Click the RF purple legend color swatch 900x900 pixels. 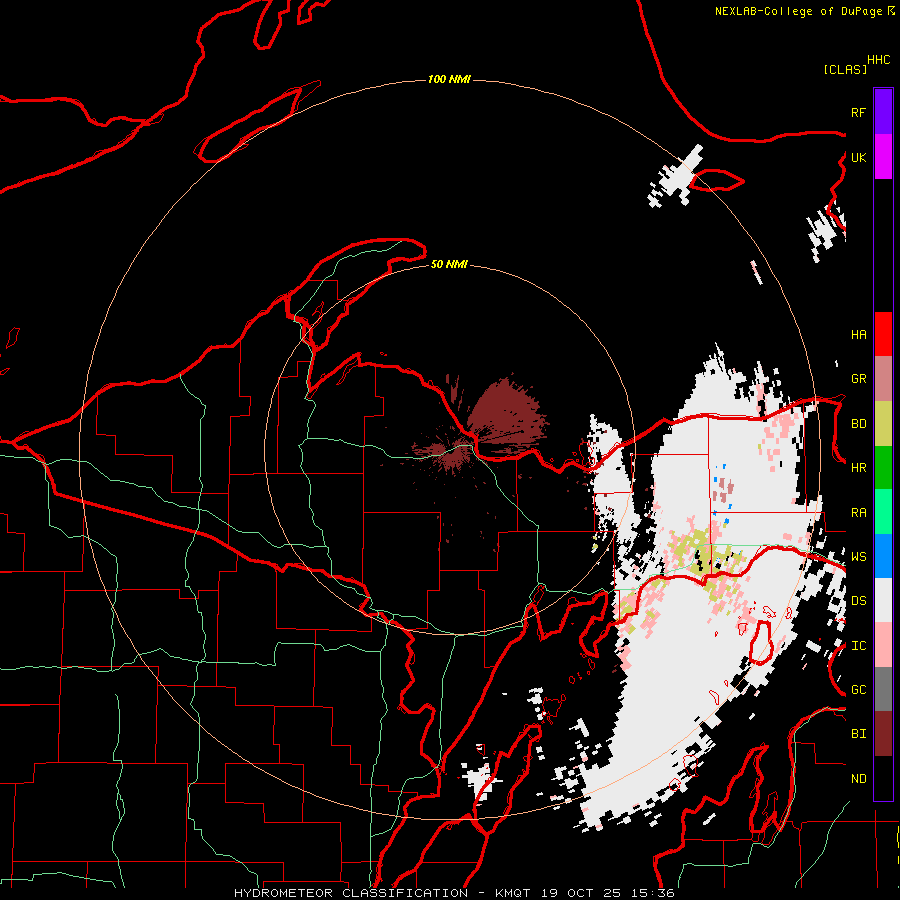coord(883,112)
